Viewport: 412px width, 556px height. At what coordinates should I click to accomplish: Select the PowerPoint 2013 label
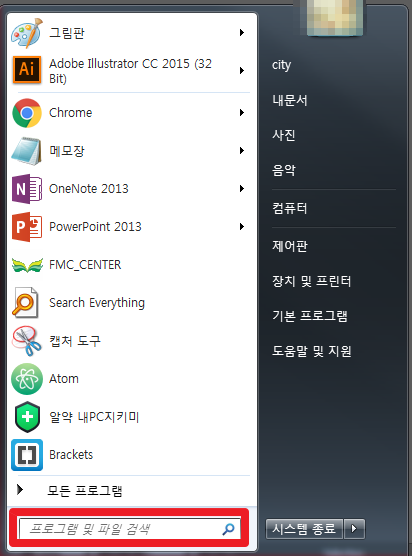coord(95,227)
